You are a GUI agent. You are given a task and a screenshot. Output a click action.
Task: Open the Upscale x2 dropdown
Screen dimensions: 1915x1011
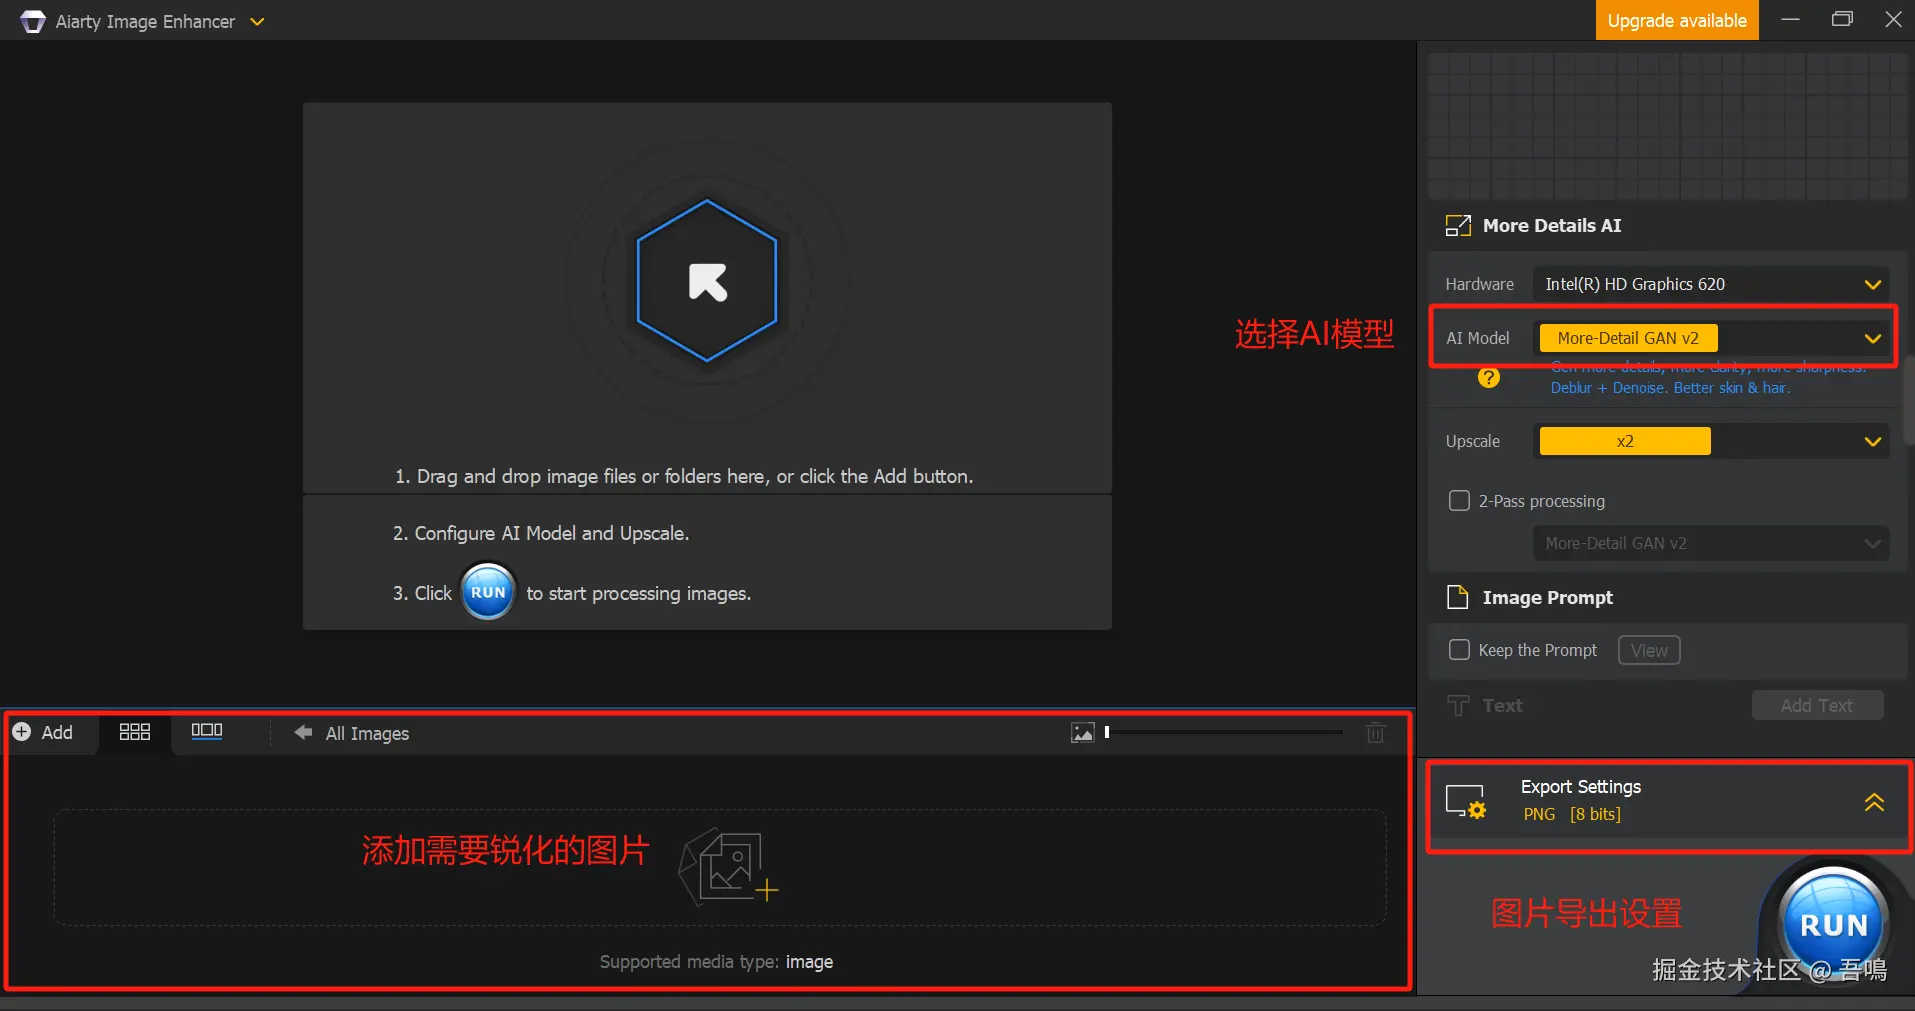tap(1711, 441)
